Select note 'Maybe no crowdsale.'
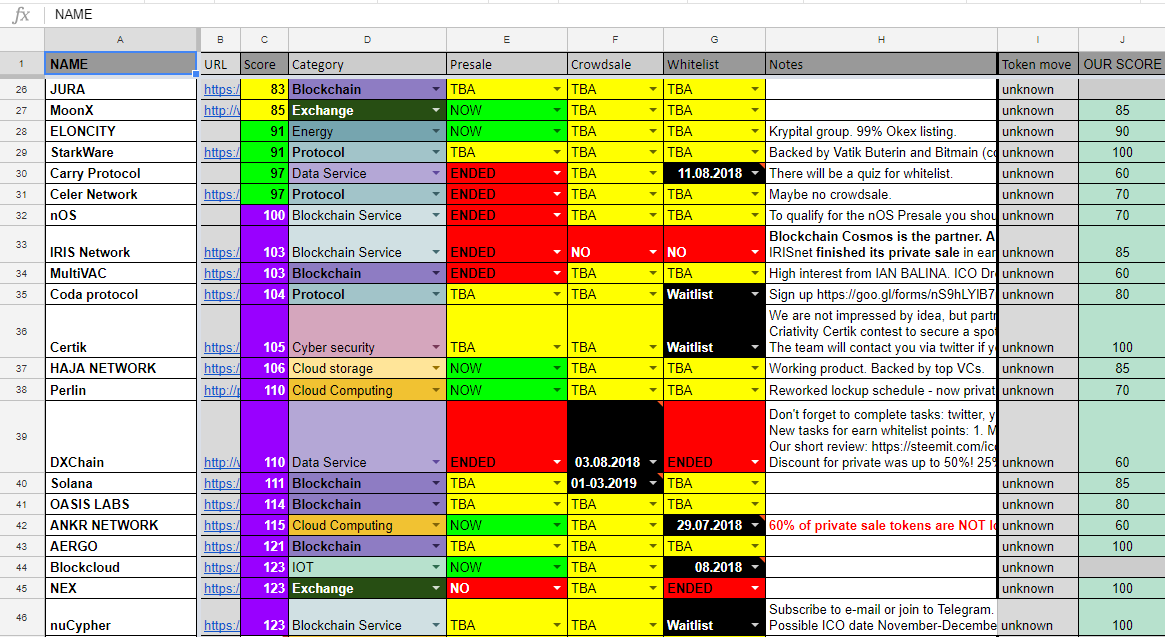The image size is (1165, 637). tap(881, 195)
